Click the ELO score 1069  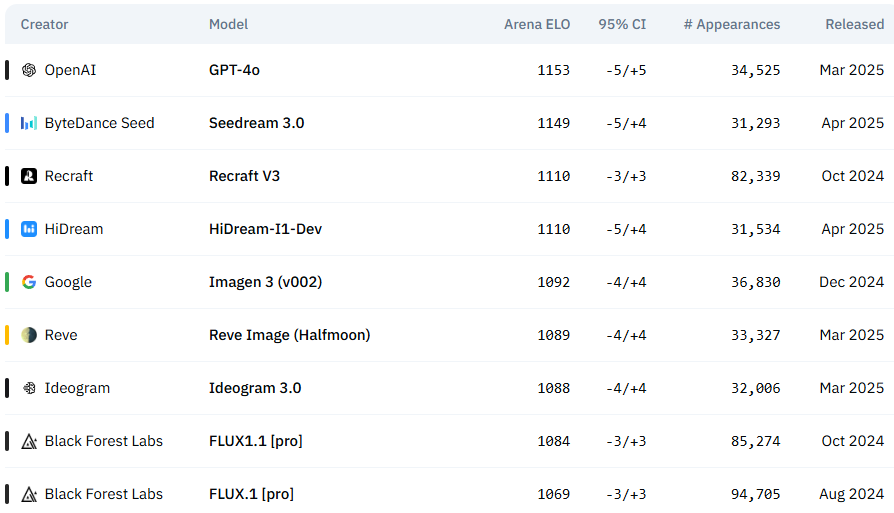tap(554, 494)
